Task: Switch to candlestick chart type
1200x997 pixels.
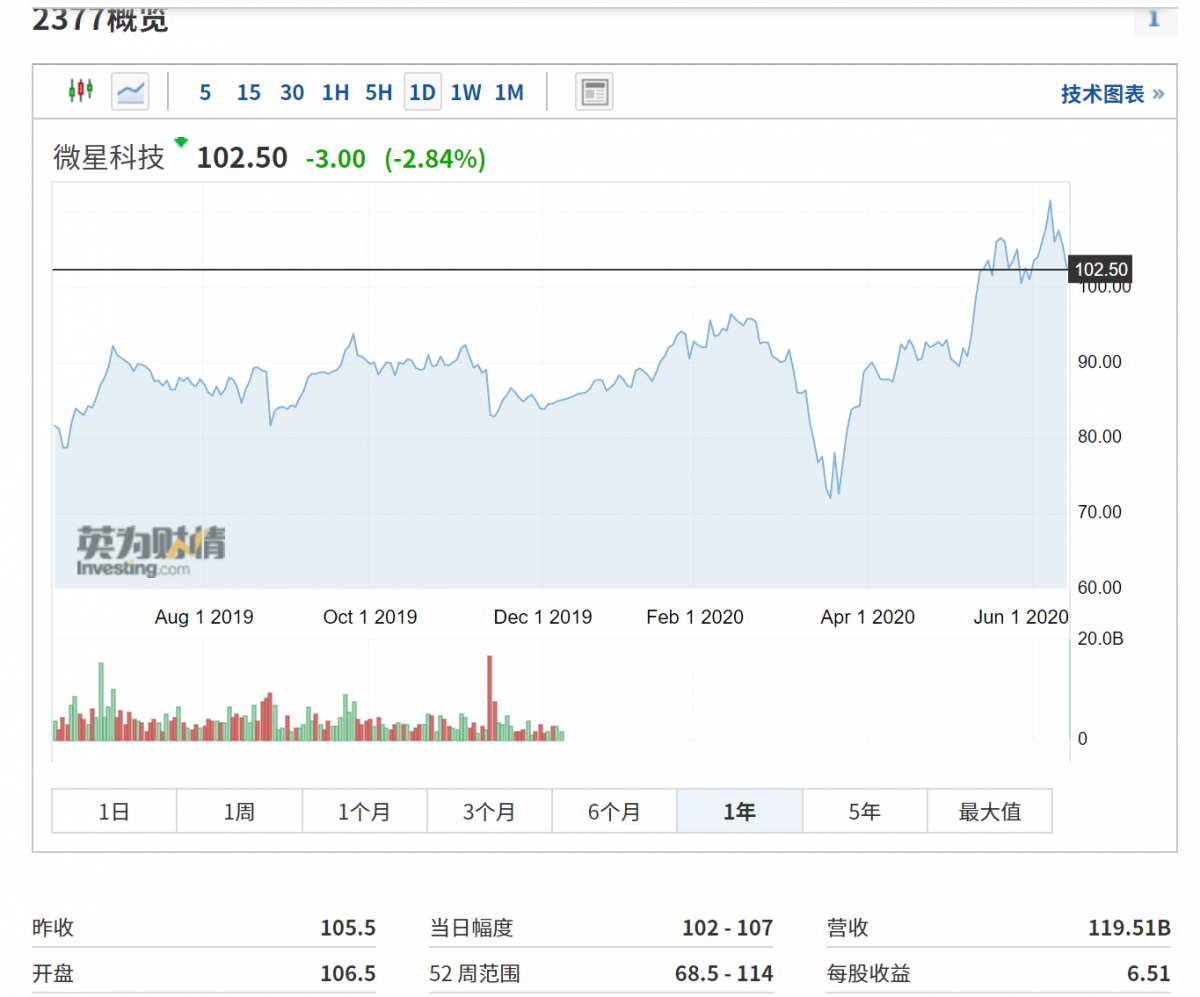Action: (80, 92)
